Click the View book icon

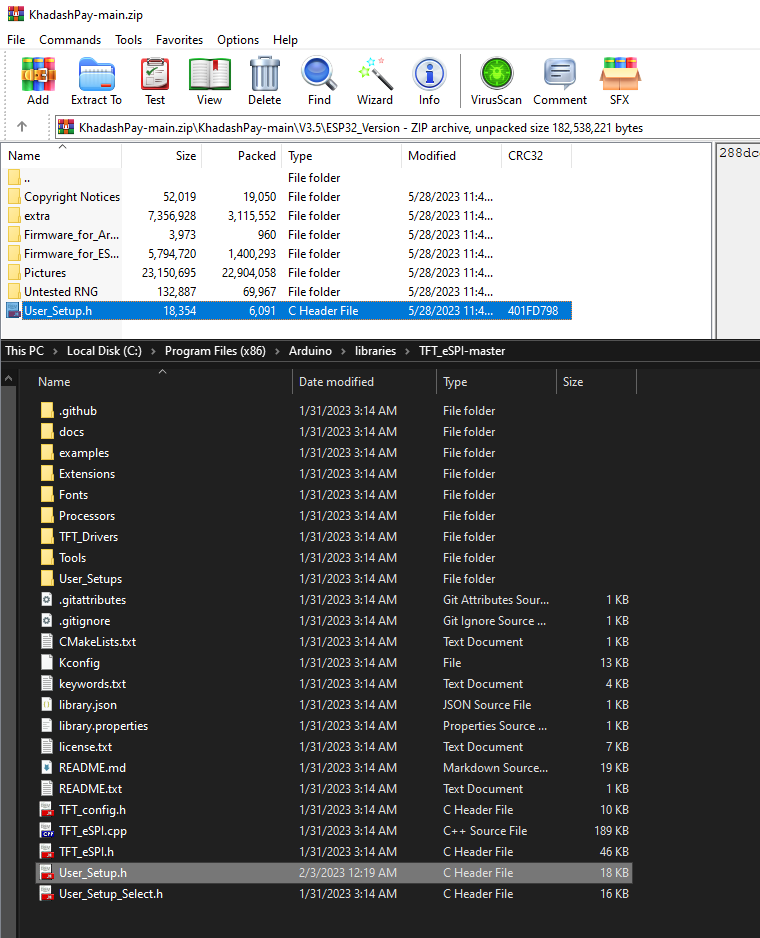pyautogui.click(x=209, y=74)
